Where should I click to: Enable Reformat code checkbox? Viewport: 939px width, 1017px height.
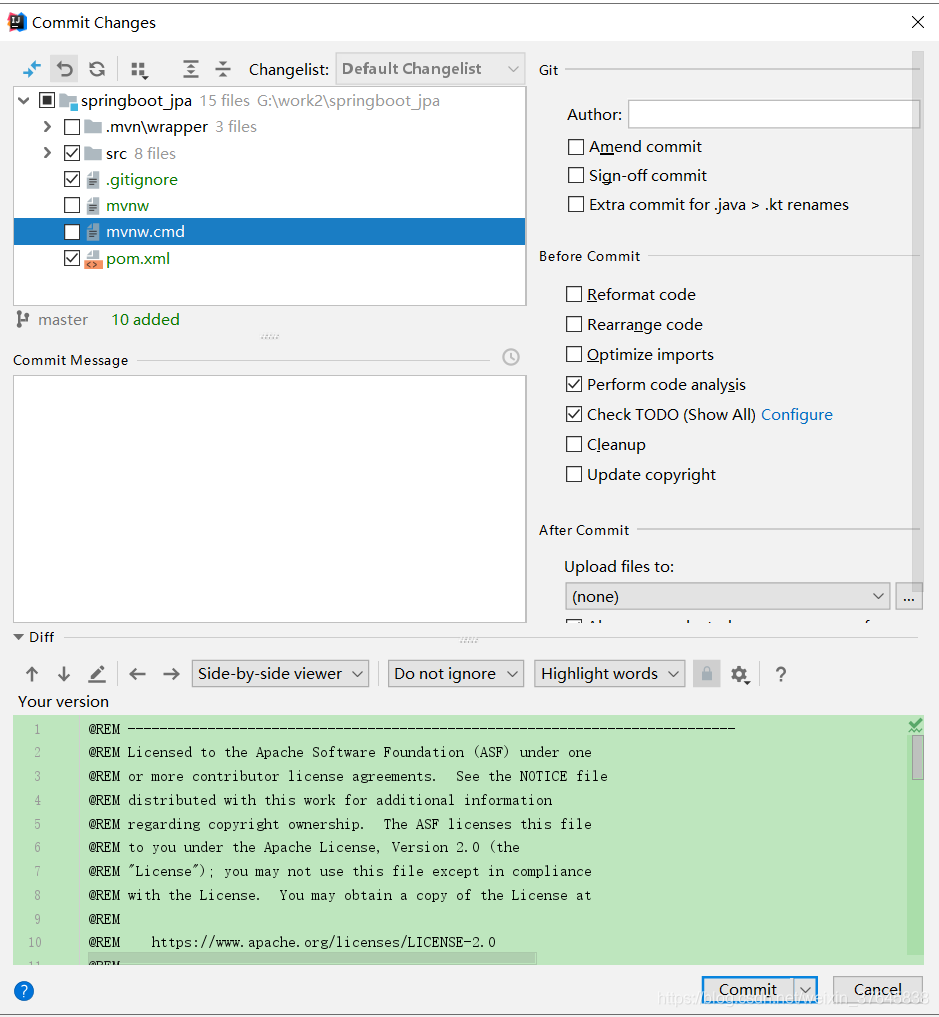574,294
